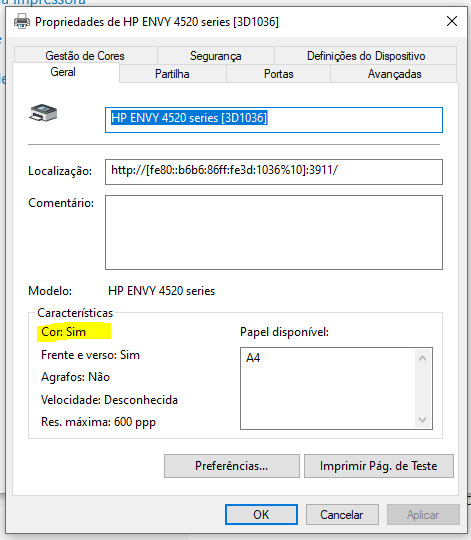Click the Cancelar button

pyautogui.click(x=342, y=515)
